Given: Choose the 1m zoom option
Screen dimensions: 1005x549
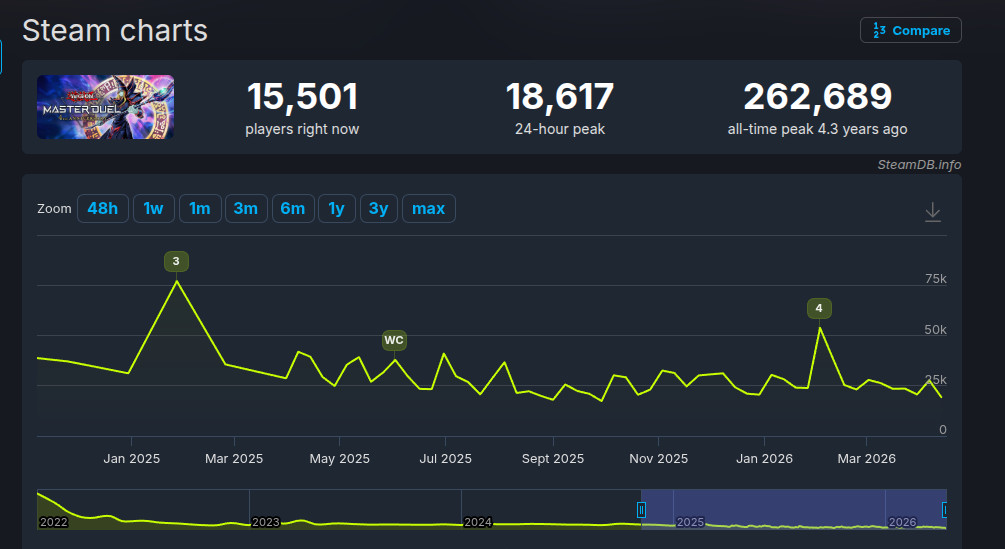Looking at the screenshot, I should pos(199,208).
